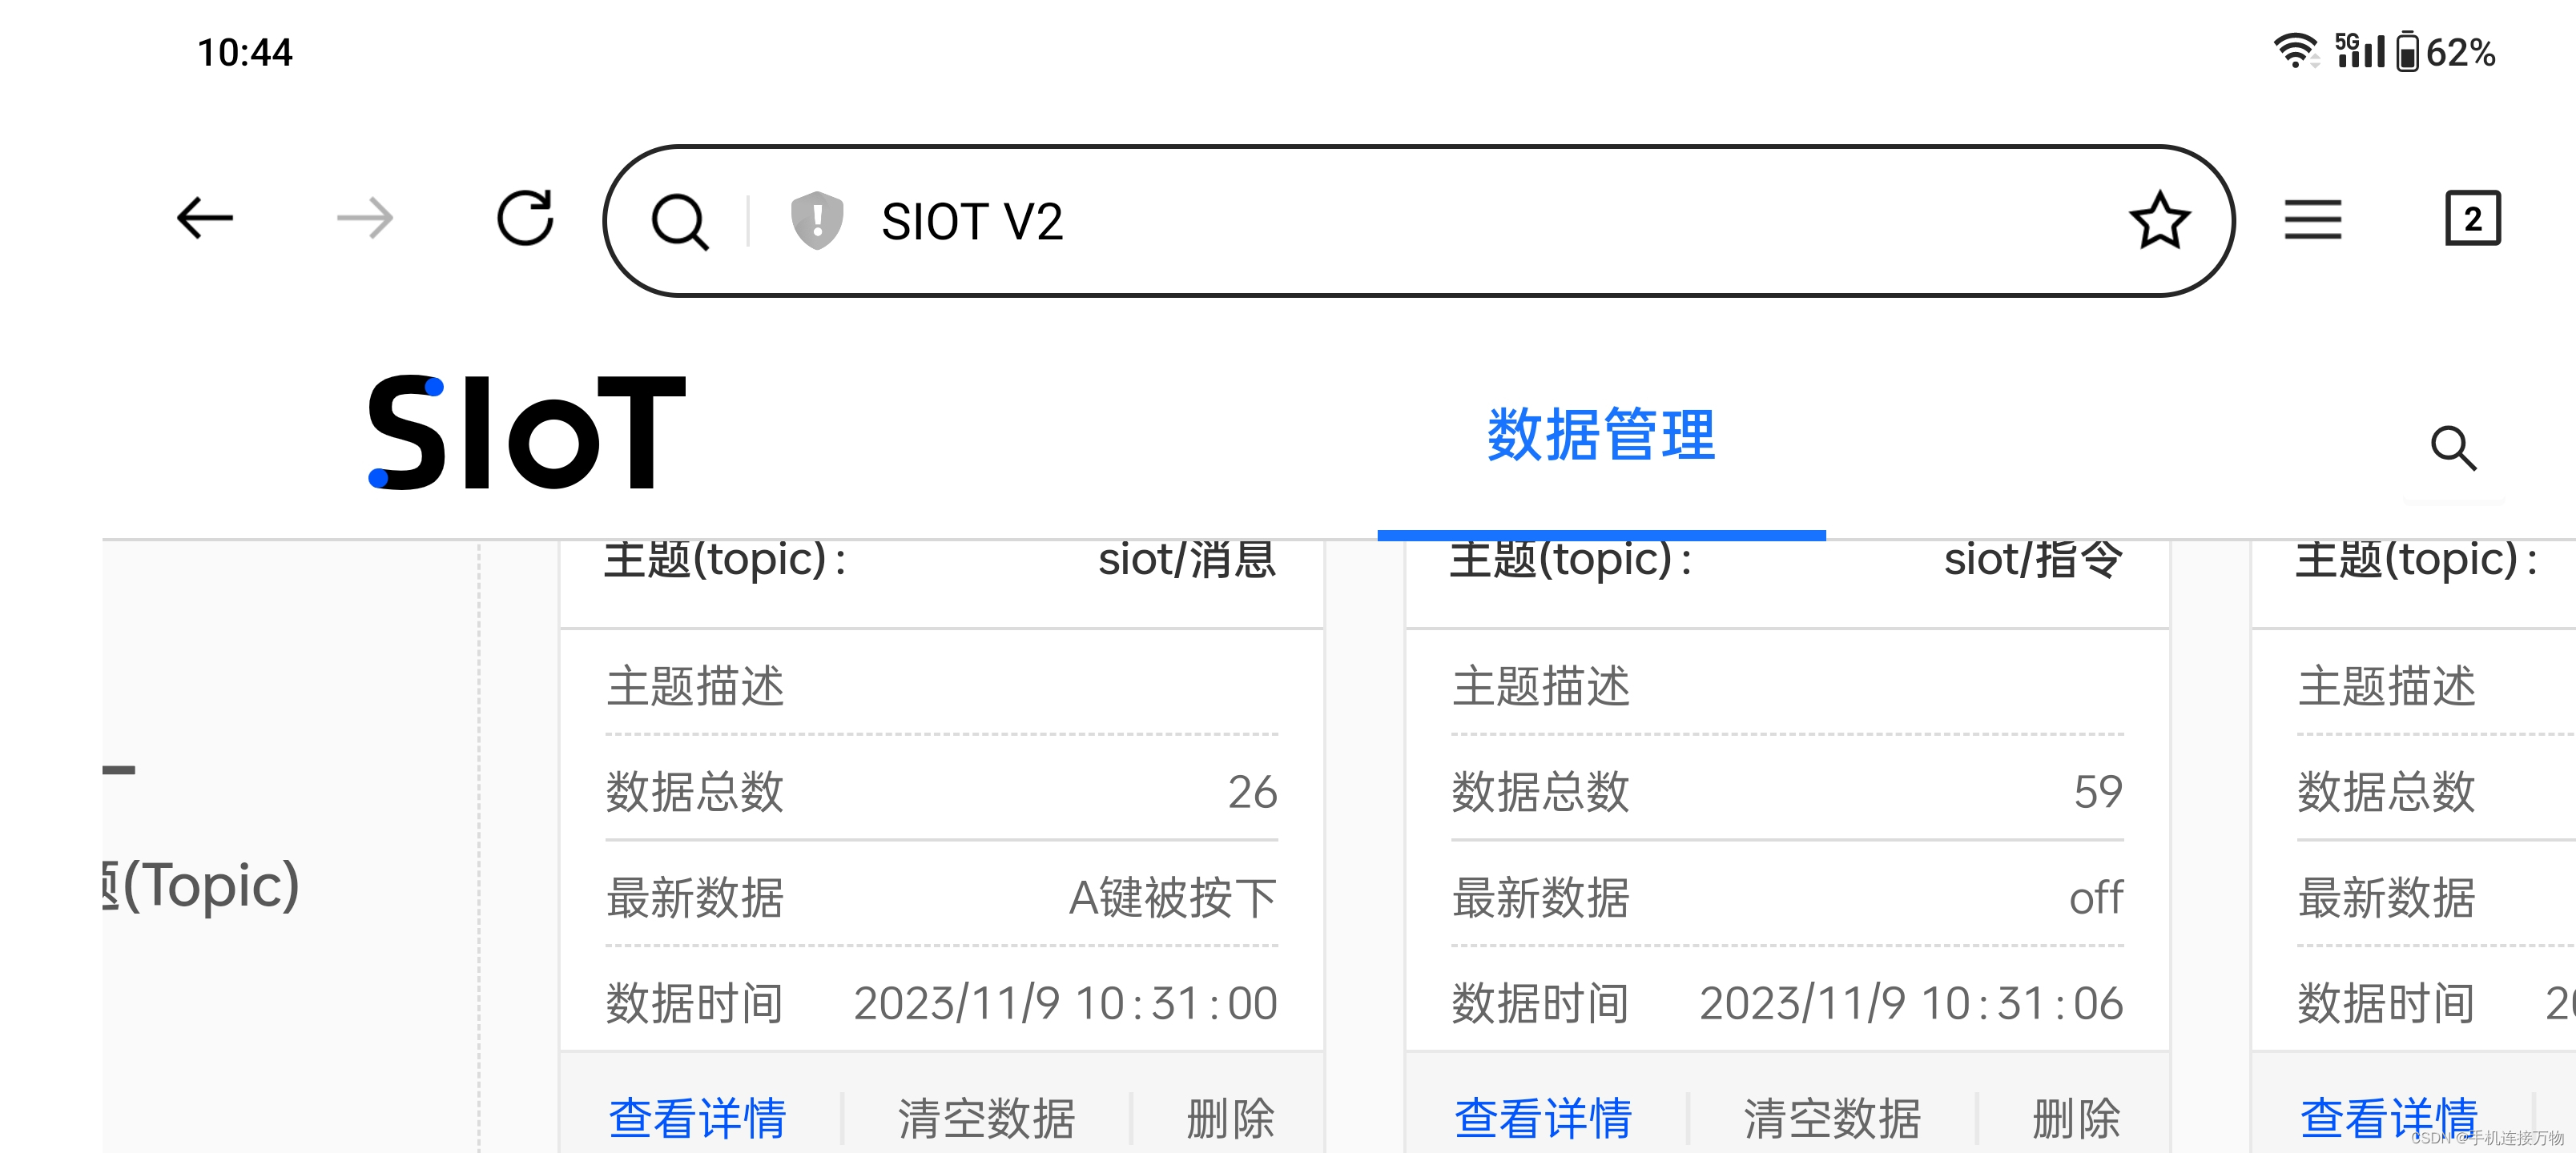Navigate back using the browser back arrow
Screen dimensions: 2576x1153
[x=204, y=218]
